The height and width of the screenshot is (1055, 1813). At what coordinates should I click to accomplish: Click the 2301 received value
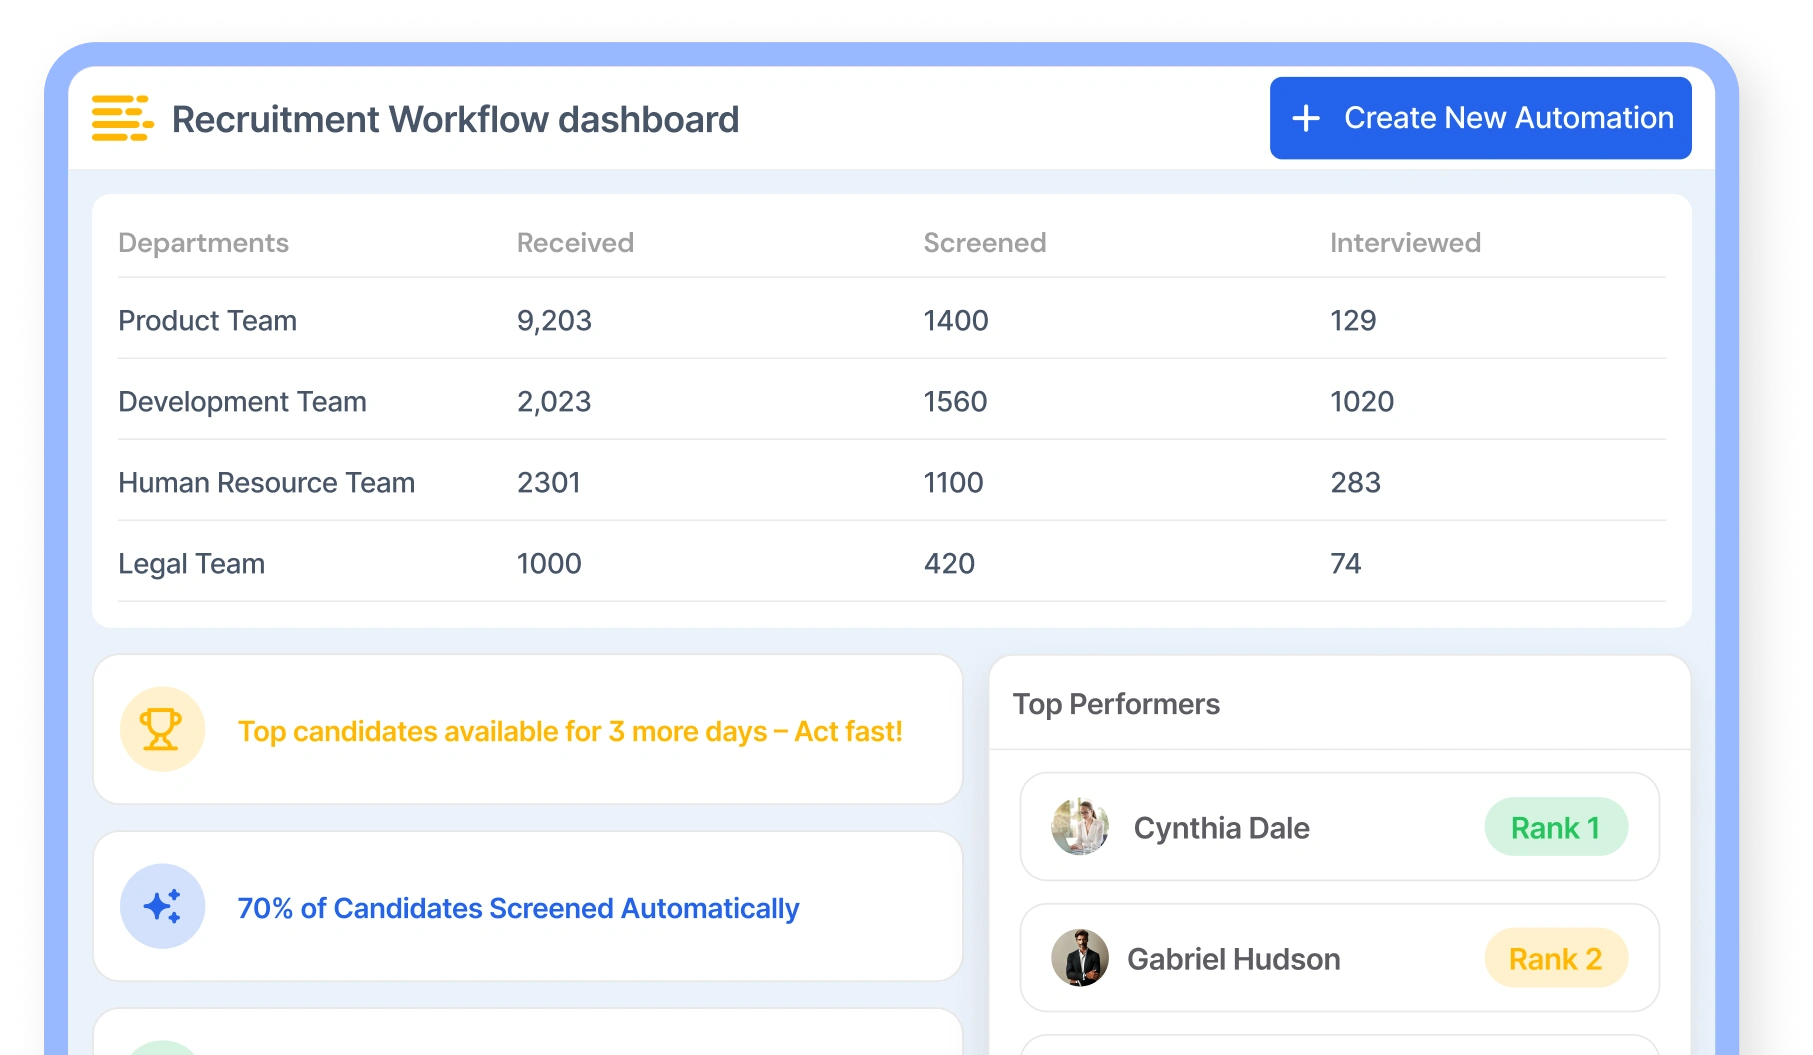548,483
